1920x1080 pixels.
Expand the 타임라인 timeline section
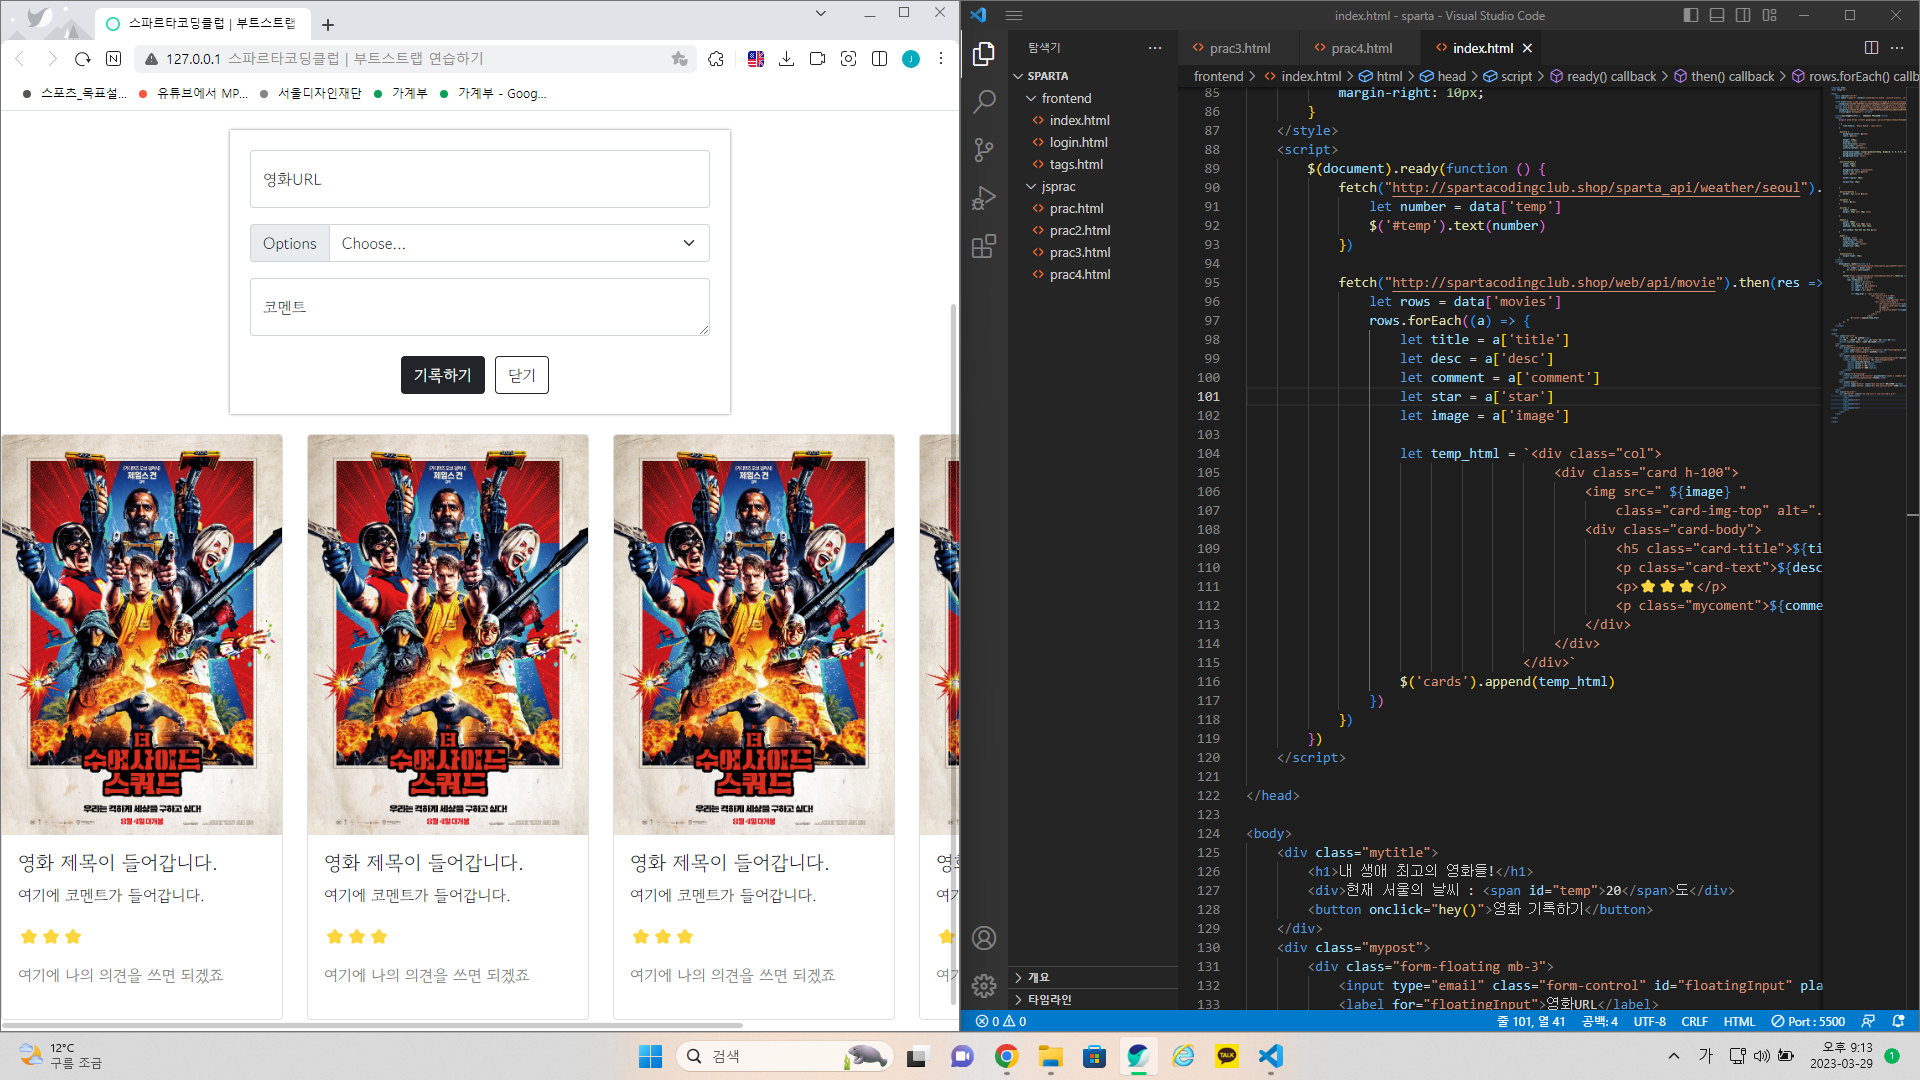click(1093, 999)
